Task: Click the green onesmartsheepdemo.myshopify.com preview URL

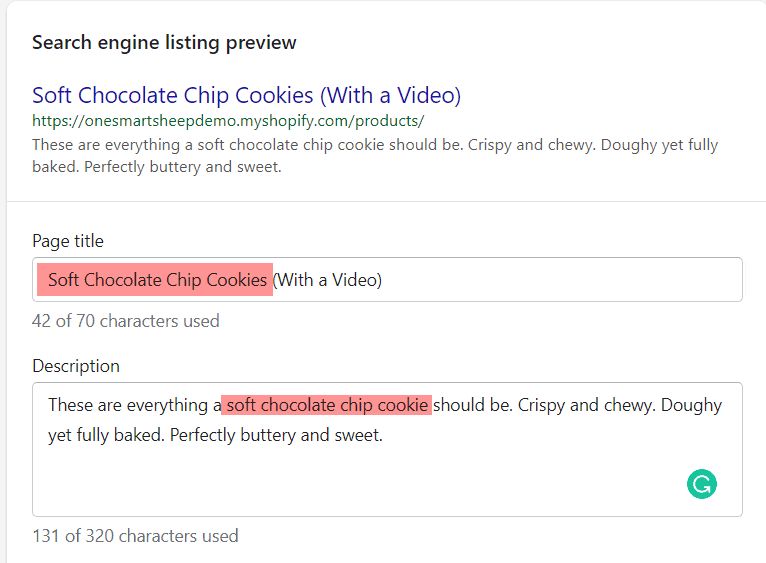Action: click(x=228, y=121)
